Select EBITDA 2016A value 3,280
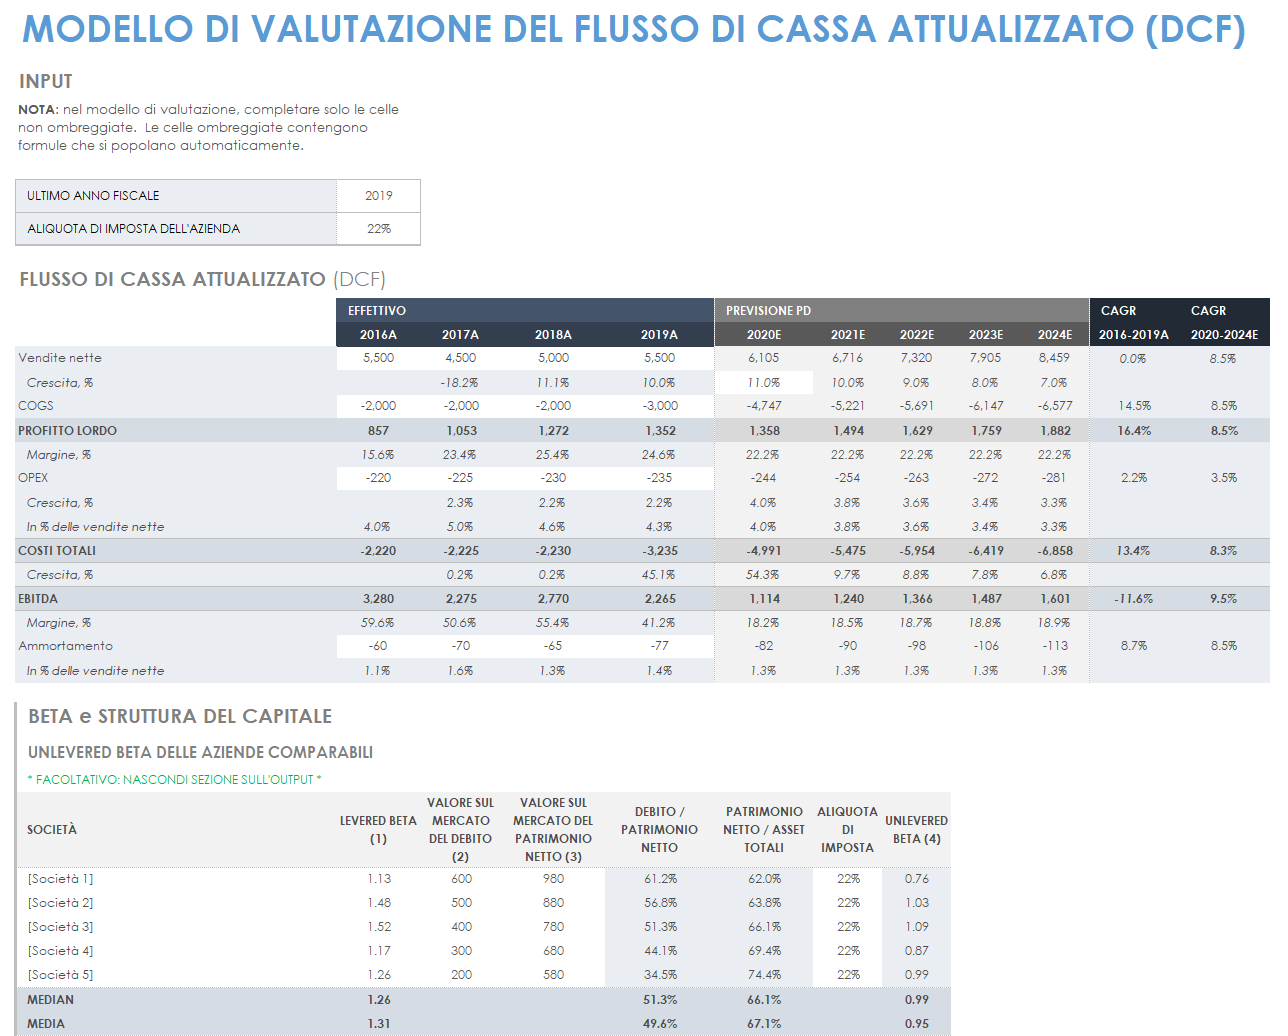Screen dimensions: 1288x1036 pyautogui.click(x=378, y=599)
